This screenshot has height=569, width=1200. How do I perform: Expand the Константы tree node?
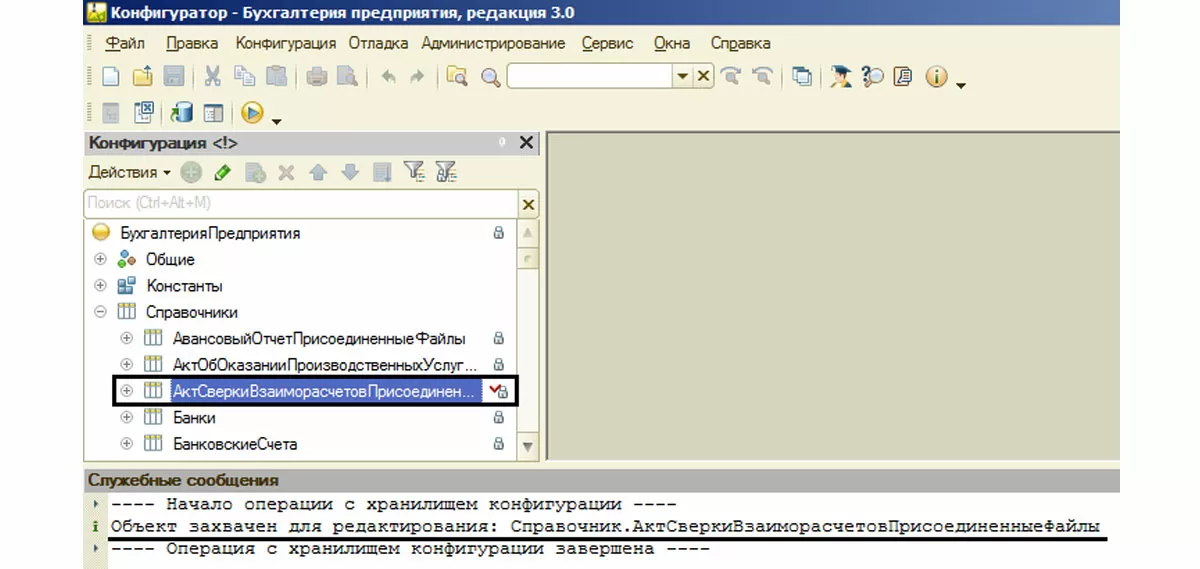pyautogui.click(x=100, y=285)
